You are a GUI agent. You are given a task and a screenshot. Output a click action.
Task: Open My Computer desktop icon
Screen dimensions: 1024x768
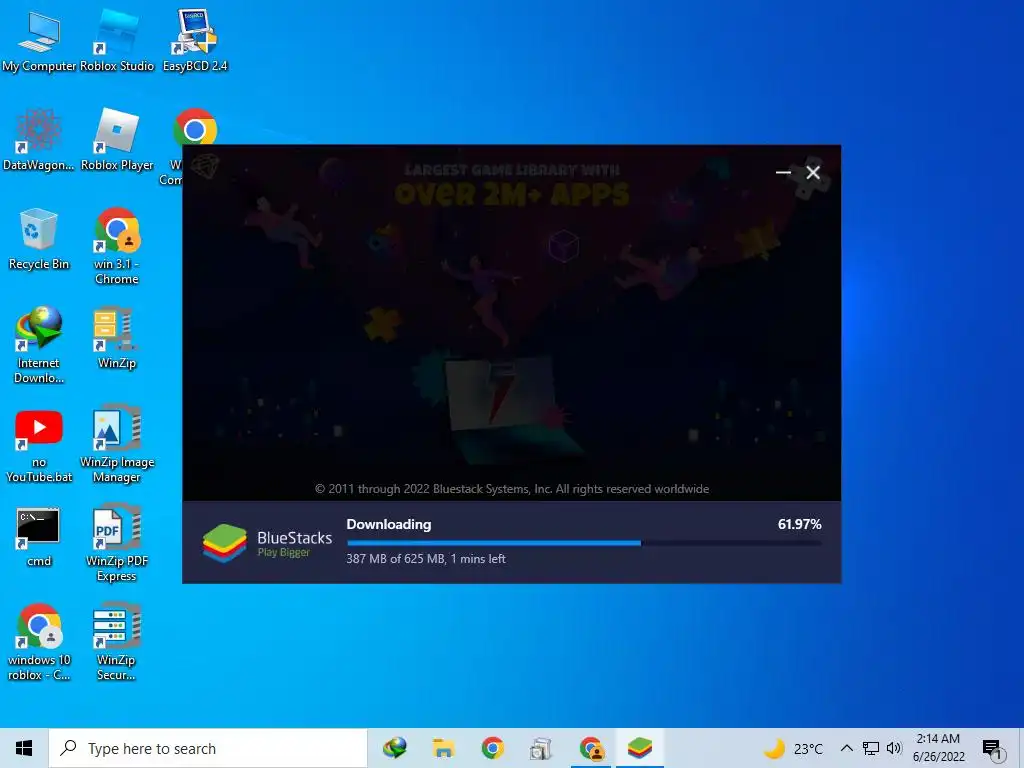pyautogui.click(x=39, y=41)
